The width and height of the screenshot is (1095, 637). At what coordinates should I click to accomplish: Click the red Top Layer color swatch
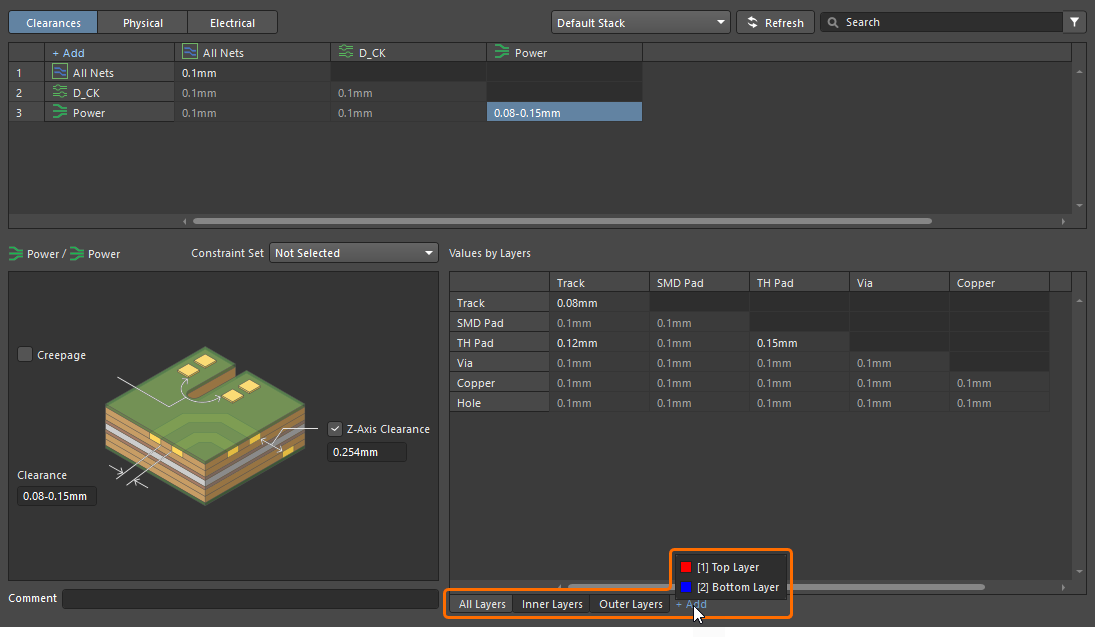[686, 567]
